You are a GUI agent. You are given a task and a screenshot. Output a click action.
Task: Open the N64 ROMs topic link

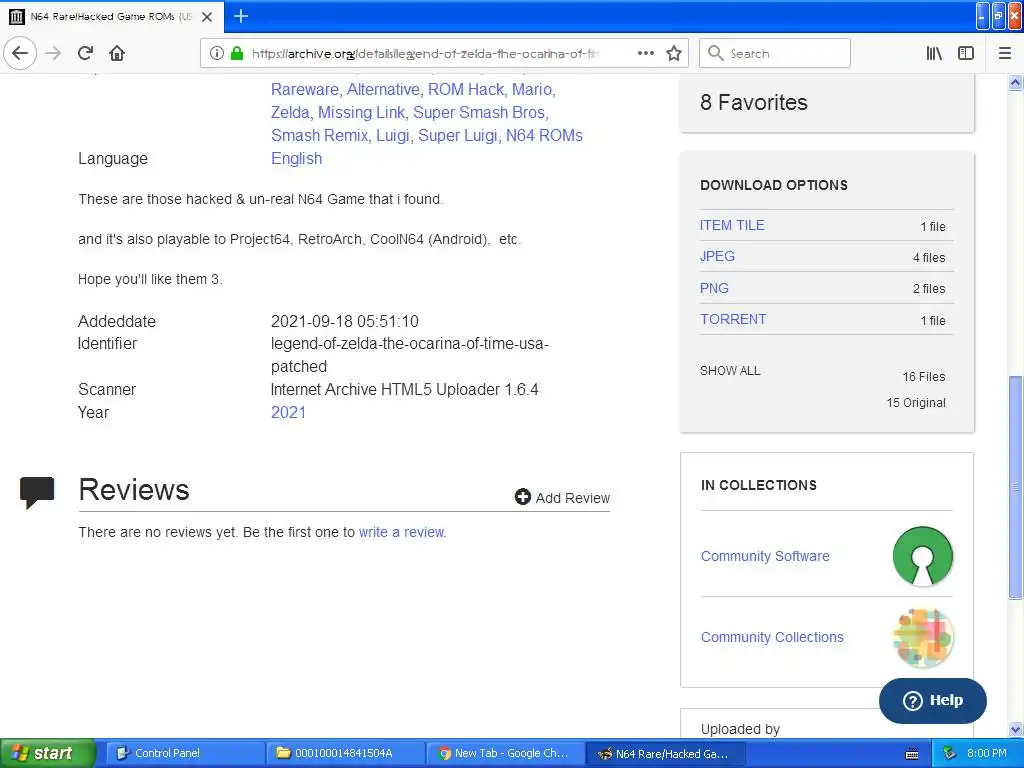(x=544, y=135)
